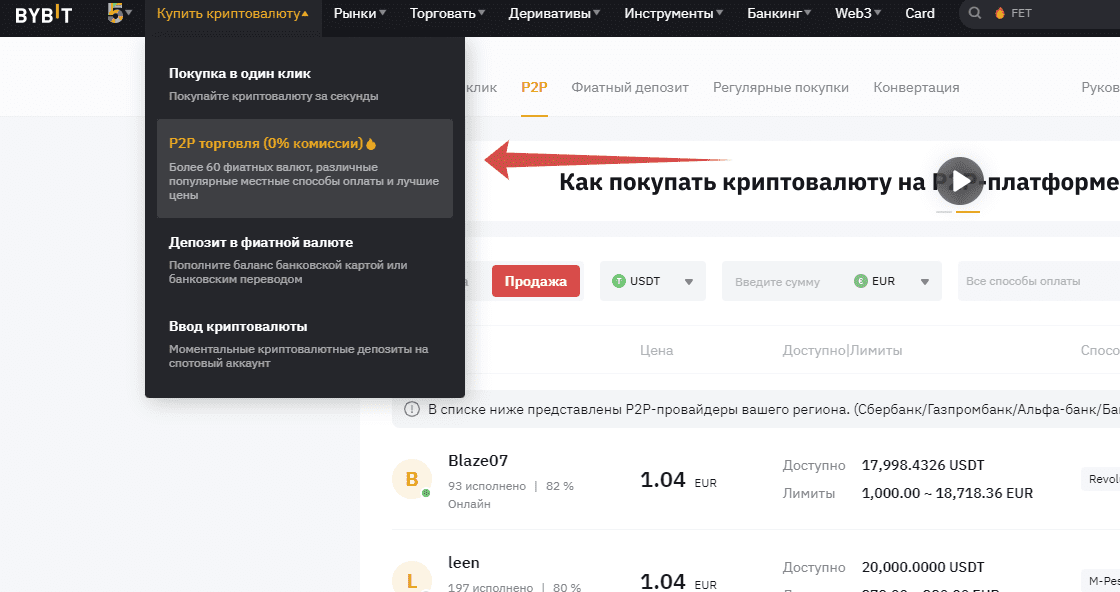Click the 17,998.4326 USDT available amount
Image resolution: width=1120 pixels, height=592 pixels.
point(923,466)
